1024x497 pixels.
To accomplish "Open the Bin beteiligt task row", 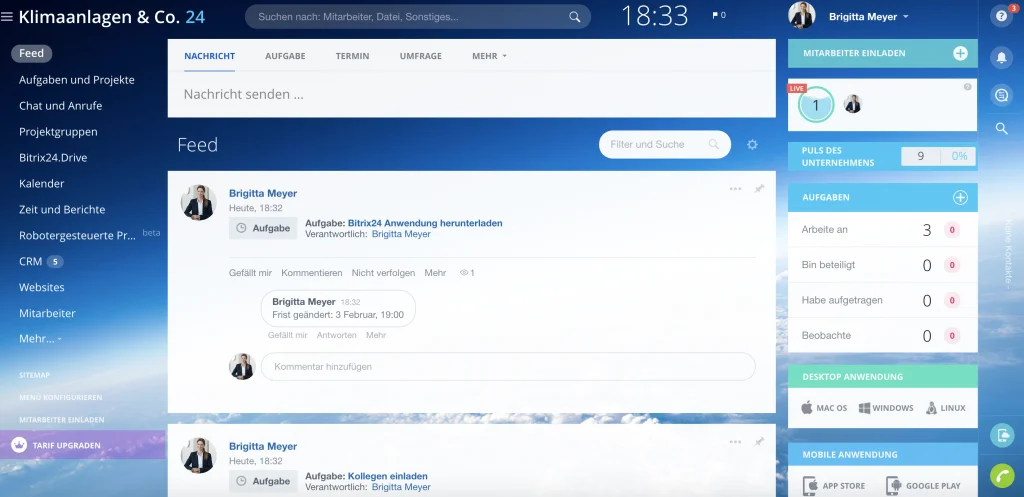I will tap(882, 265).
